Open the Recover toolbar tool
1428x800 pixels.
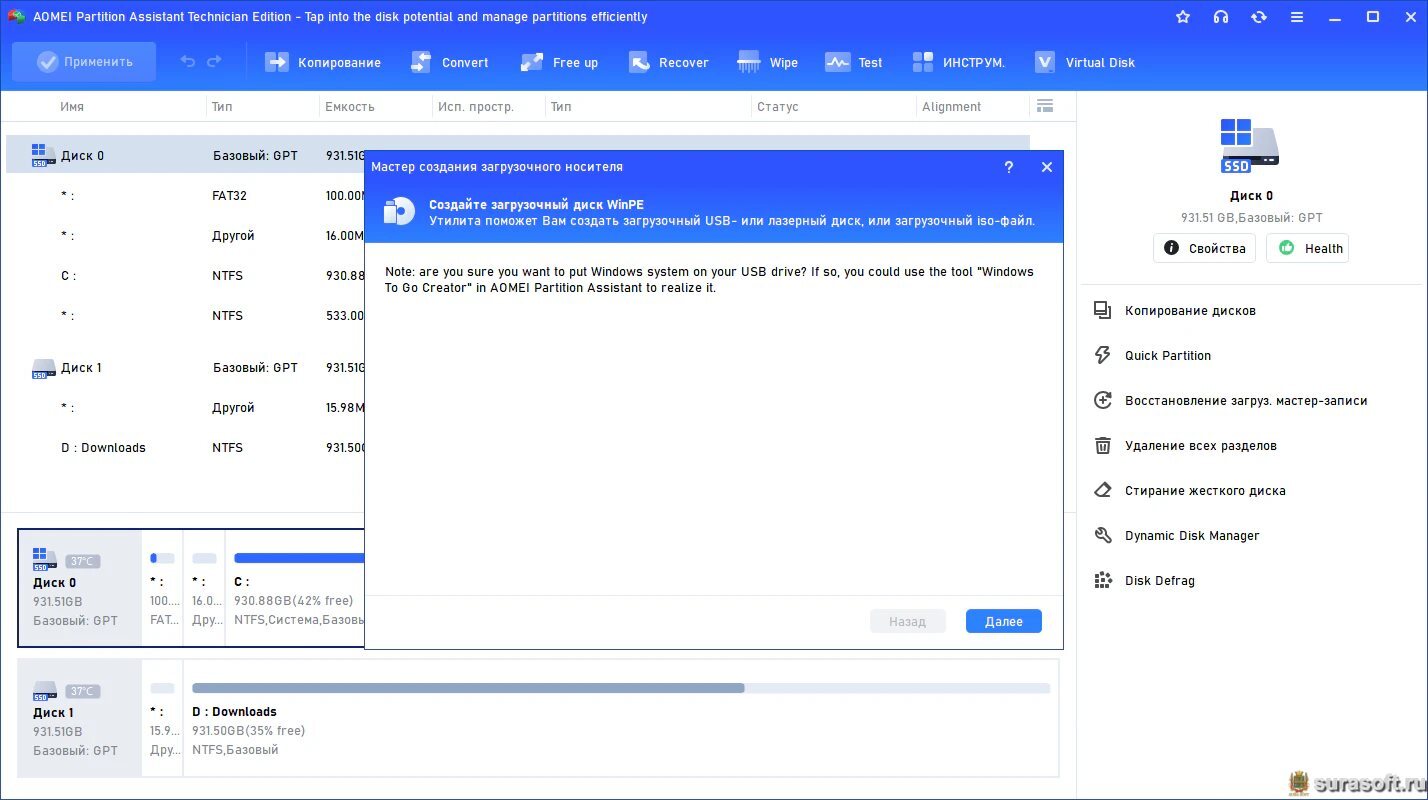click(x=669, y=62)
